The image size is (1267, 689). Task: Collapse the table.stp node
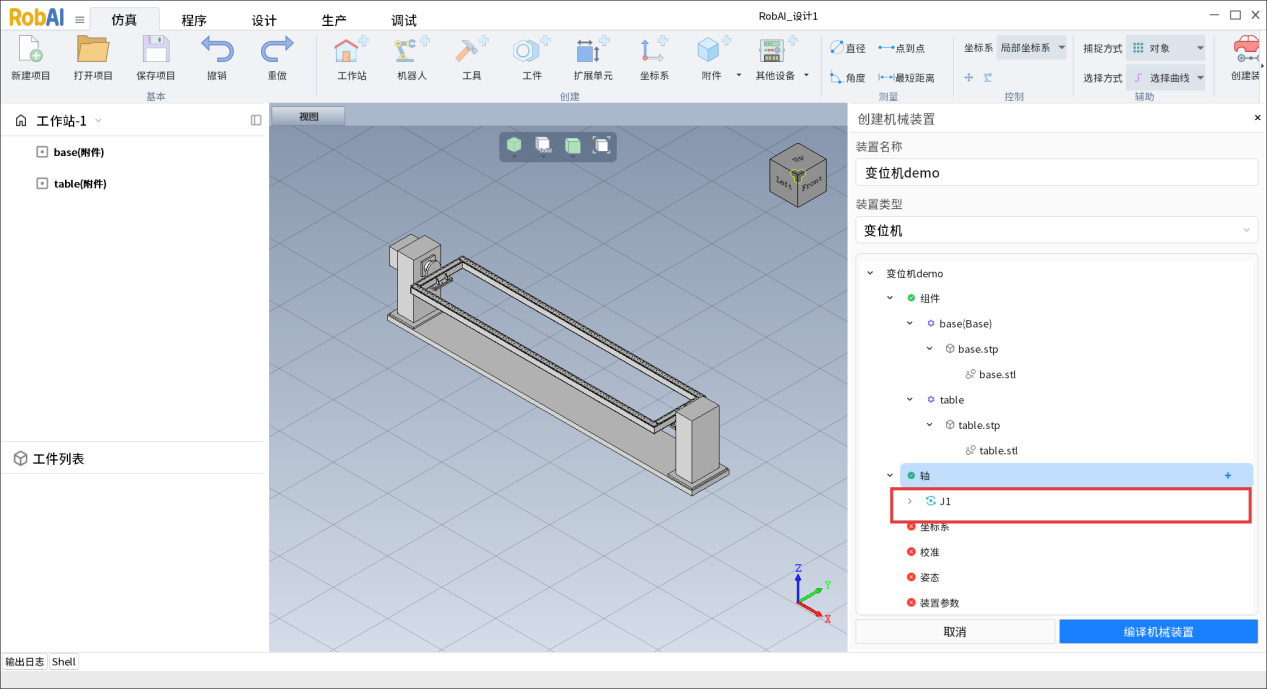(x=929, y=425)
